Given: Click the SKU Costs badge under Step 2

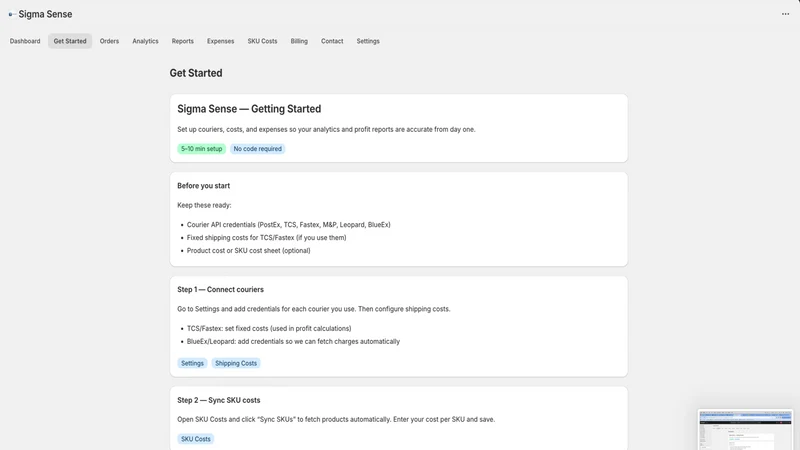Looking at the screenshot, I should (195, 439).
